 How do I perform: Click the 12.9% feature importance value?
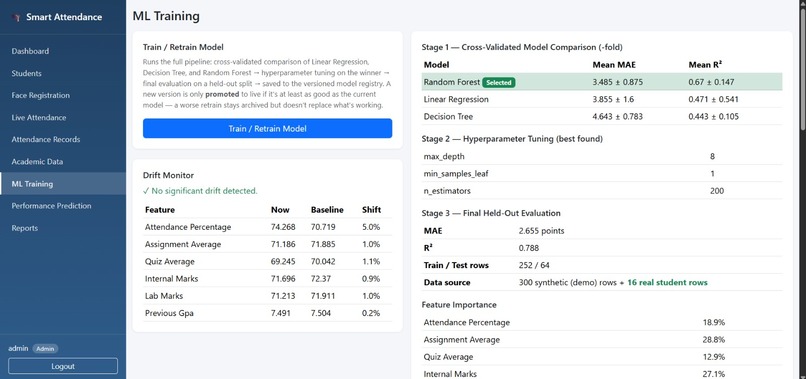tap(714, 357)
